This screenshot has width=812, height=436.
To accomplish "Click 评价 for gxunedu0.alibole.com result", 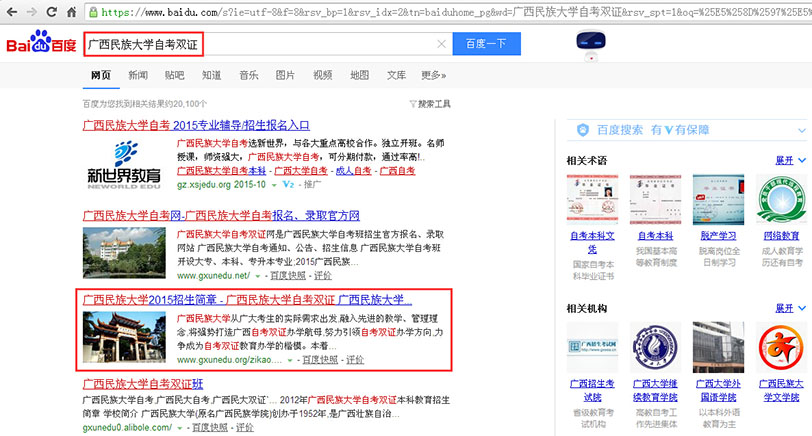I will coord(245,428).
